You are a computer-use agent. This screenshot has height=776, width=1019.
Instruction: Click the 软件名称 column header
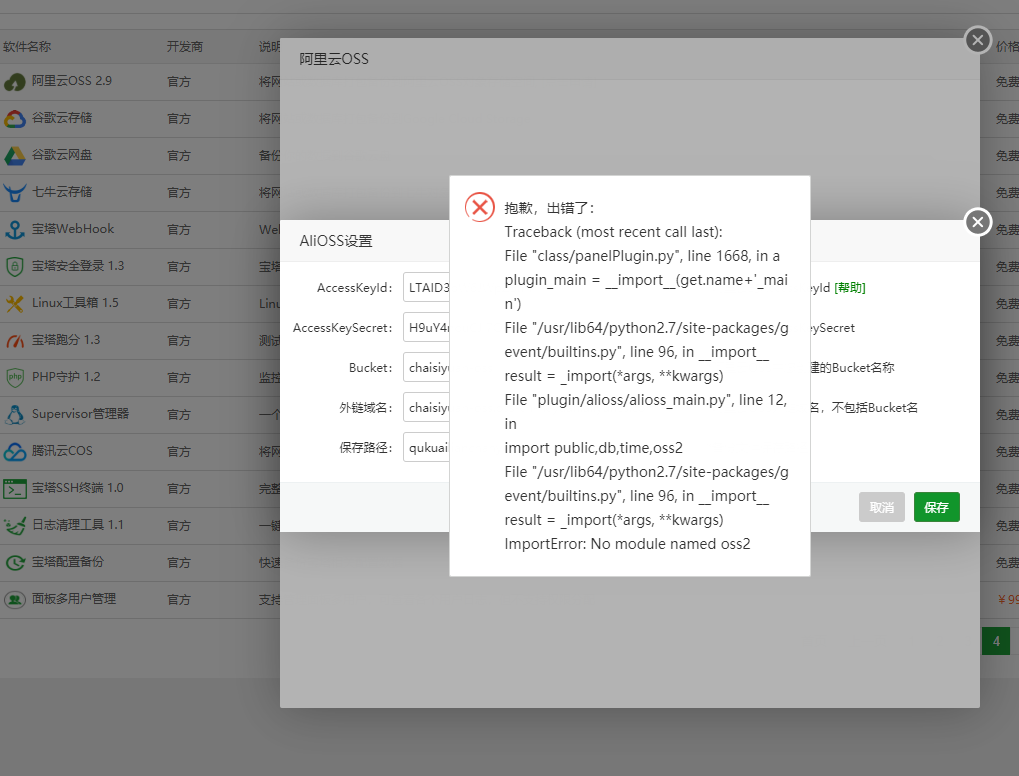point(27,47)
